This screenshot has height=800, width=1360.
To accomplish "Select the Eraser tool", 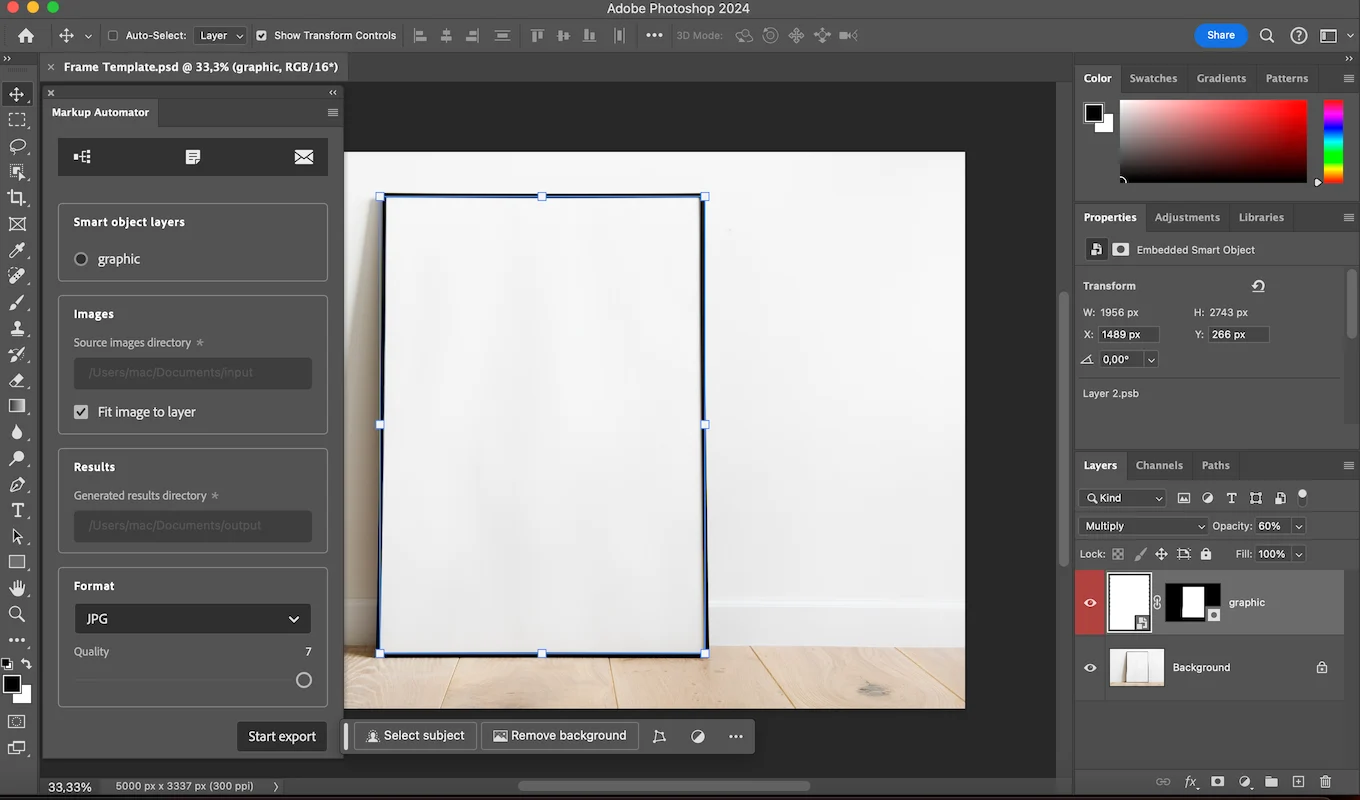I will click(x=17, y=380).
